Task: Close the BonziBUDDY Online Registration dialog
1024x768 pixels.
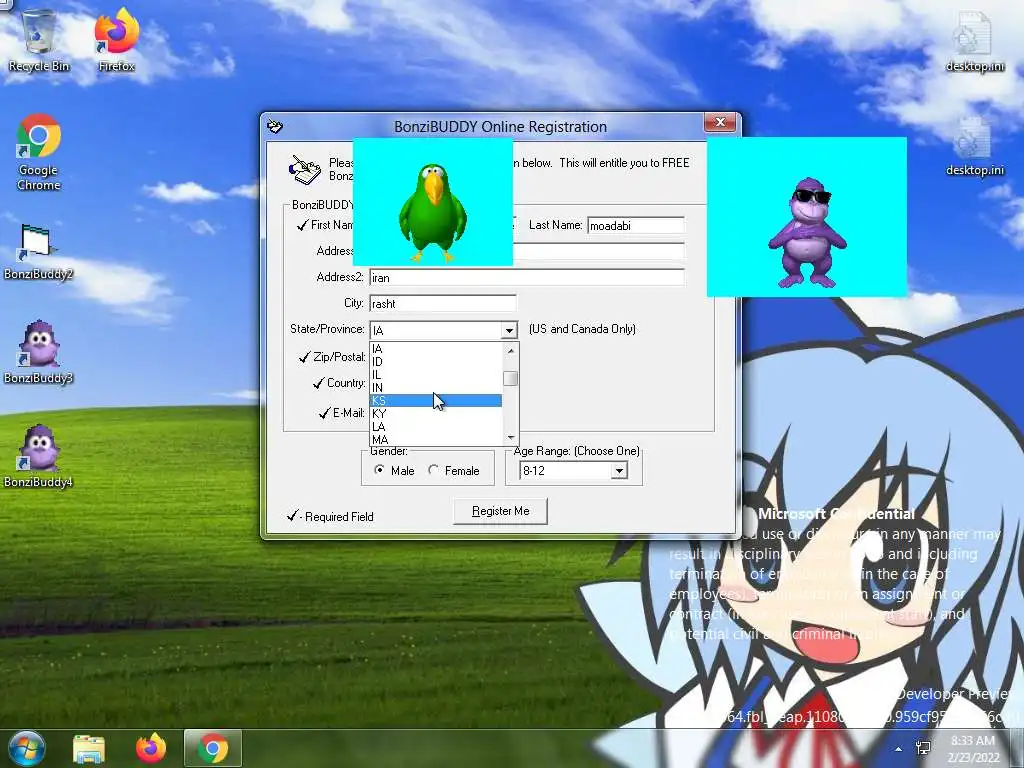Action: click(x=720, y=122)
